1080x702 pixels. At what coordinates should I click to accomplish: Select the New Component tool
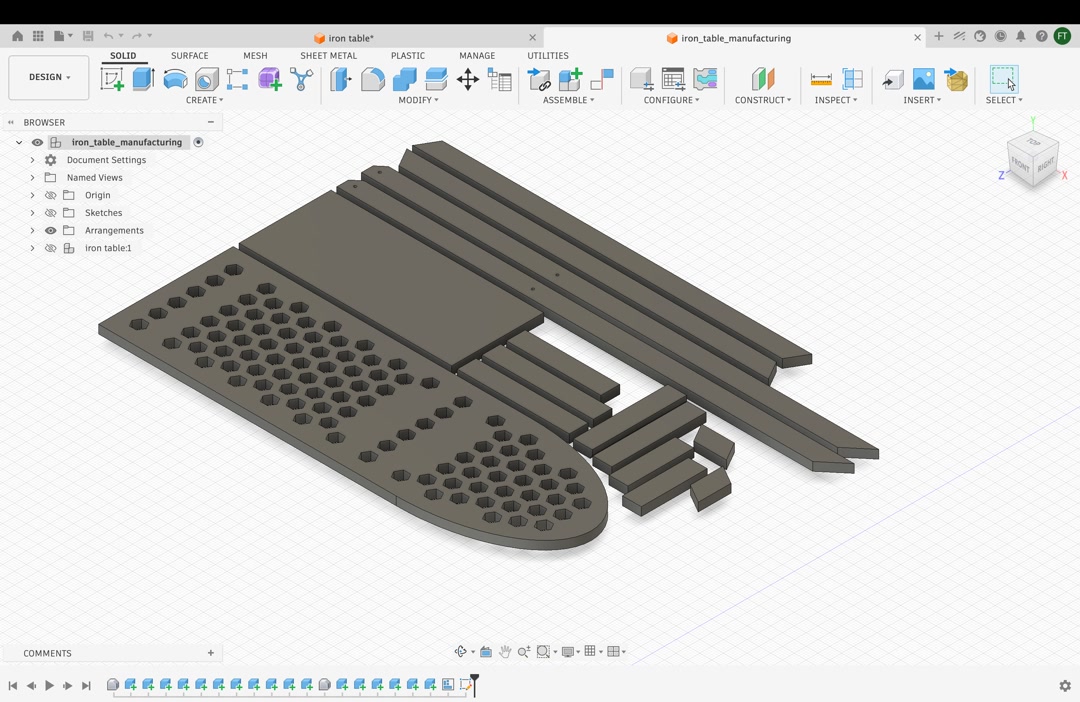click(x=570, y=79)
